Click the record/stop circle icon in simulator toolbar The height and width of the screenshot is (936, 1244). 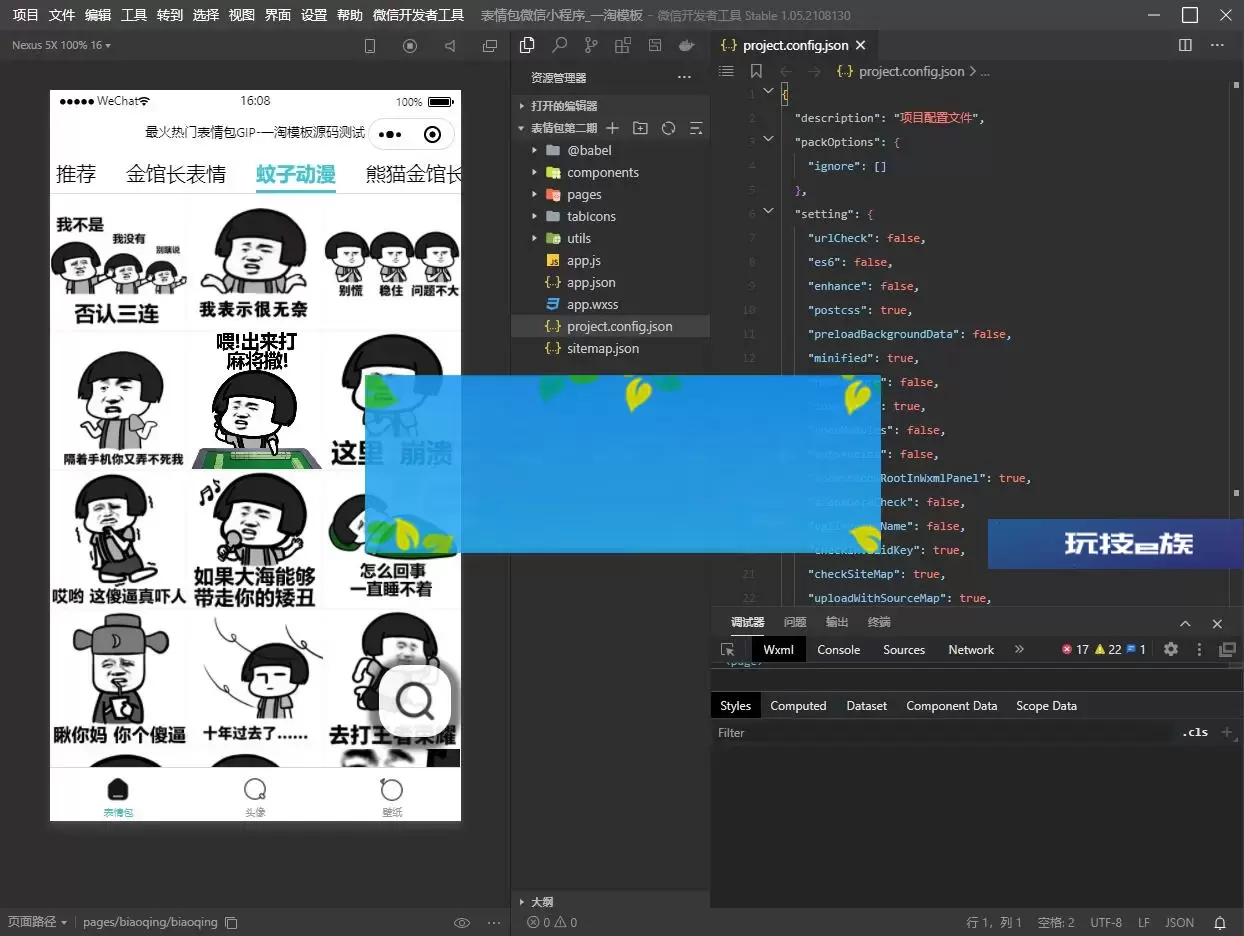(410, 46)
